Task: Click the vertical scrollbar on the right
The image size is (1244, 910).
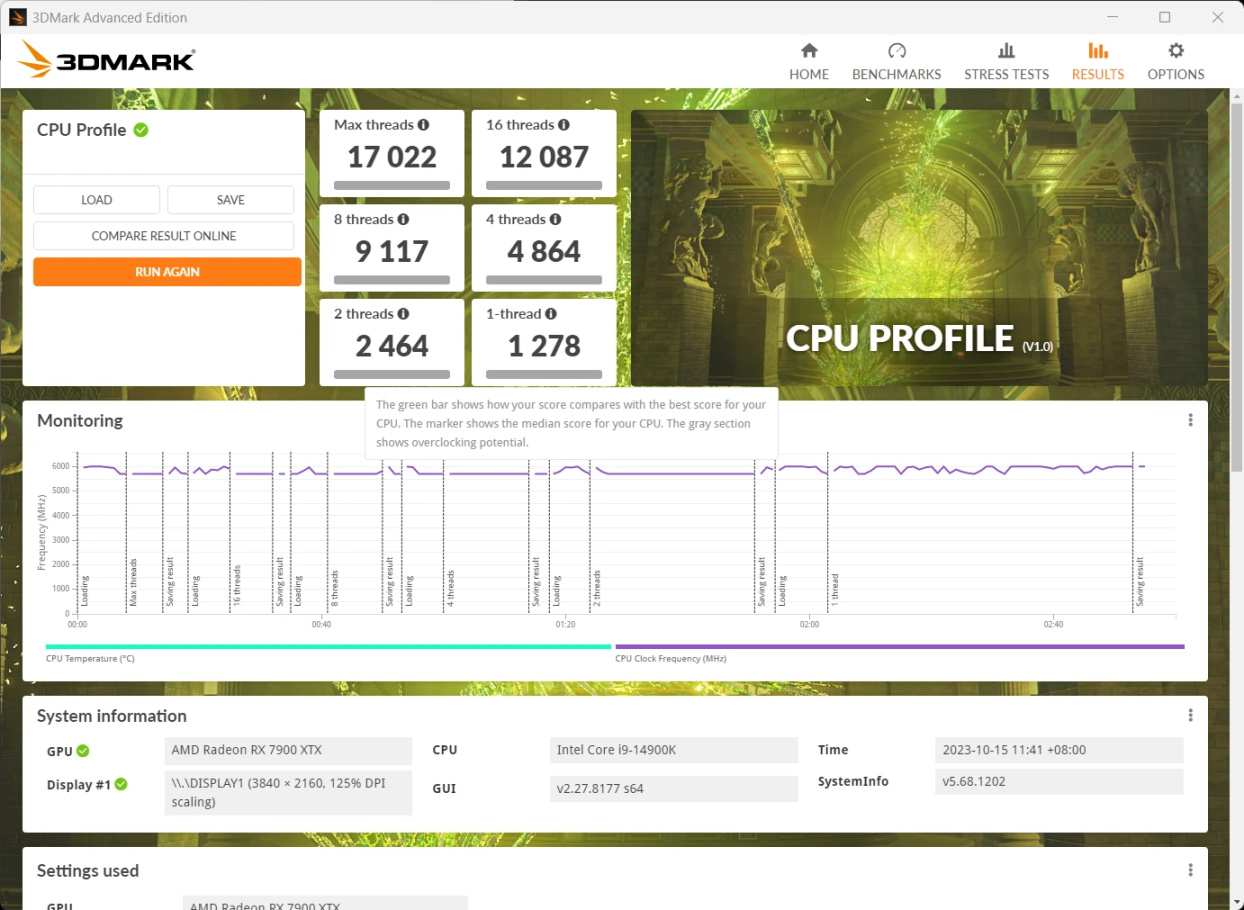Action: pyautogui.click(x=1237, y=285)
